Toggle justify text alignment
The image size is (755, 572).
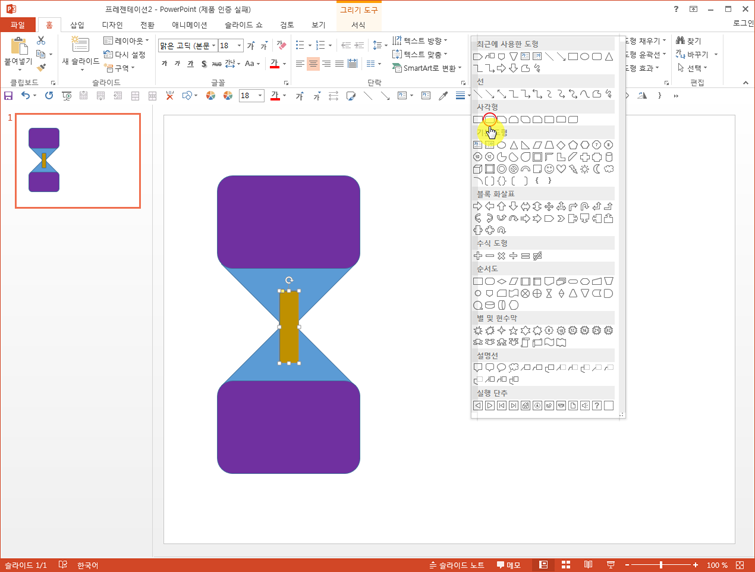point(339,64)
